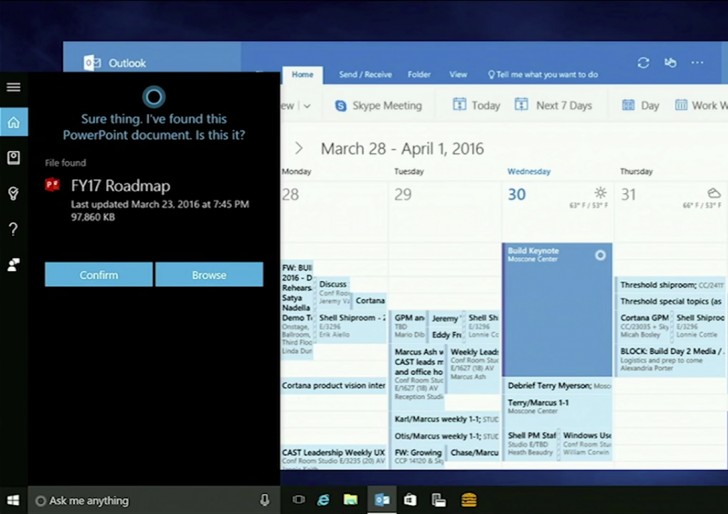The height and width of the screenshot is (514, 728).
Task: Open the Folder ribbon tab
Action: coord(419,75)
